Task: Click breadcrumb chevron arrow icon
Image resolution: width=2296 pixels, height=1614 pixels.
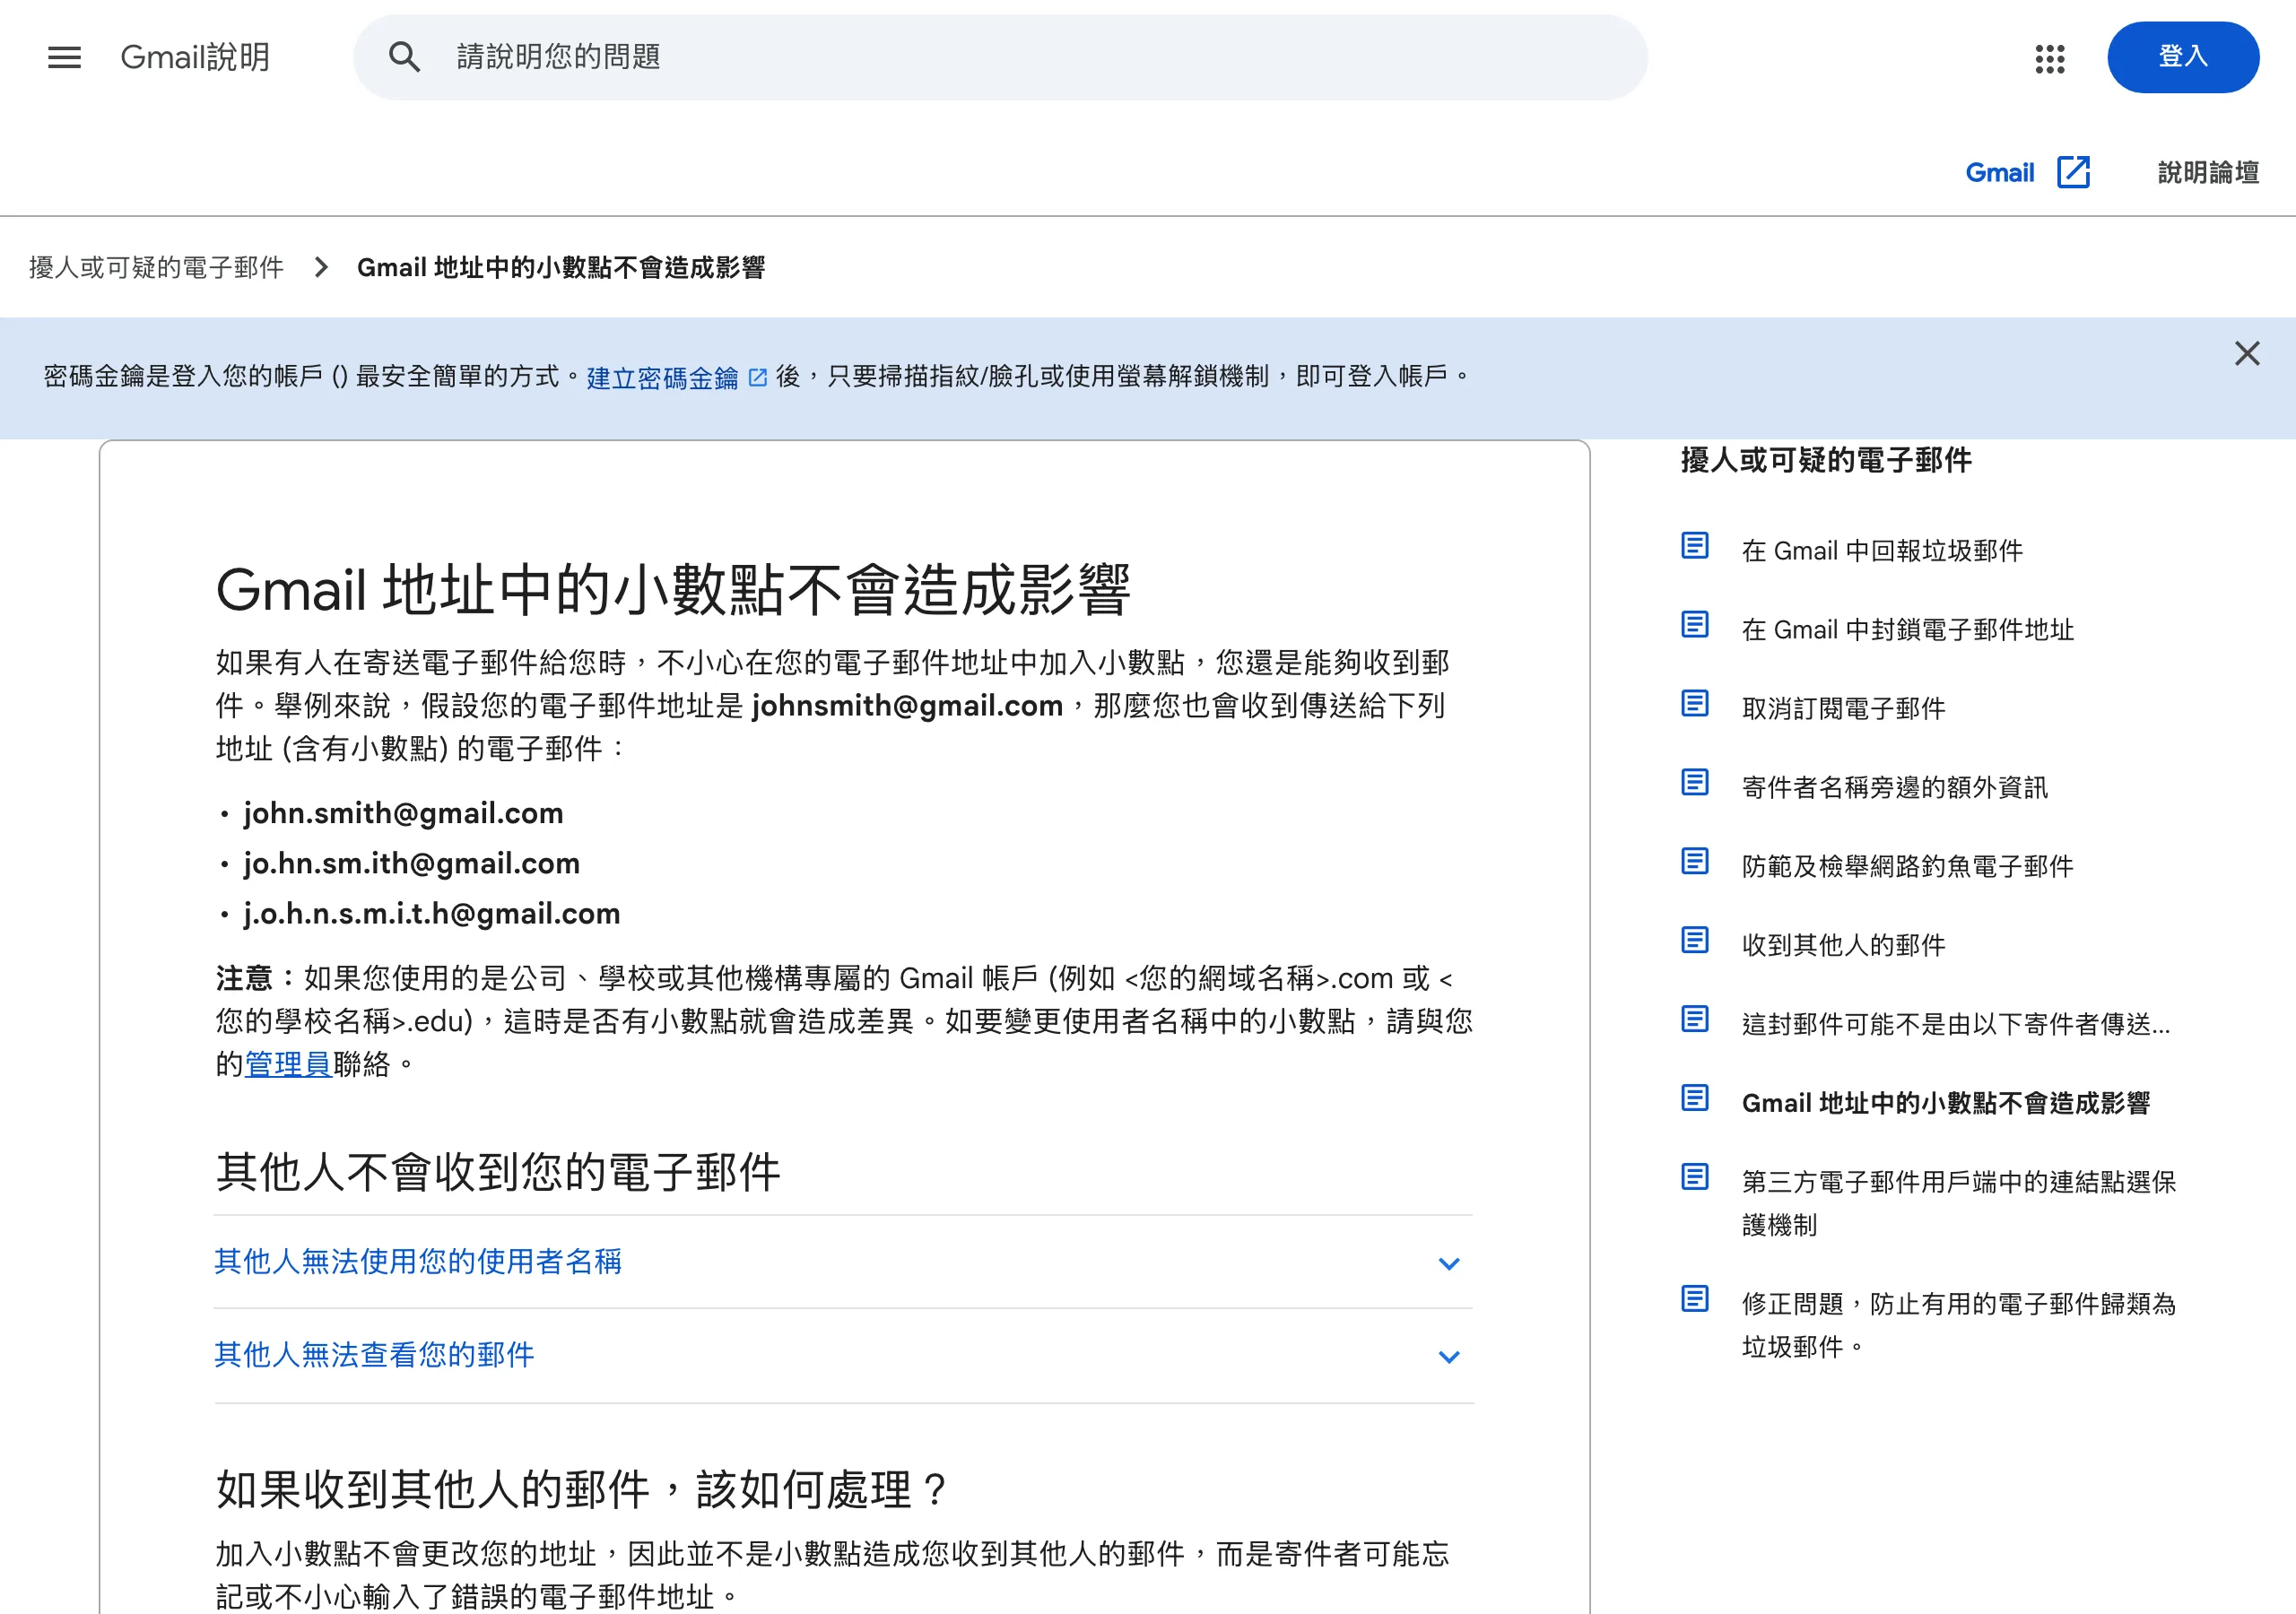Action: coord(321,267)
